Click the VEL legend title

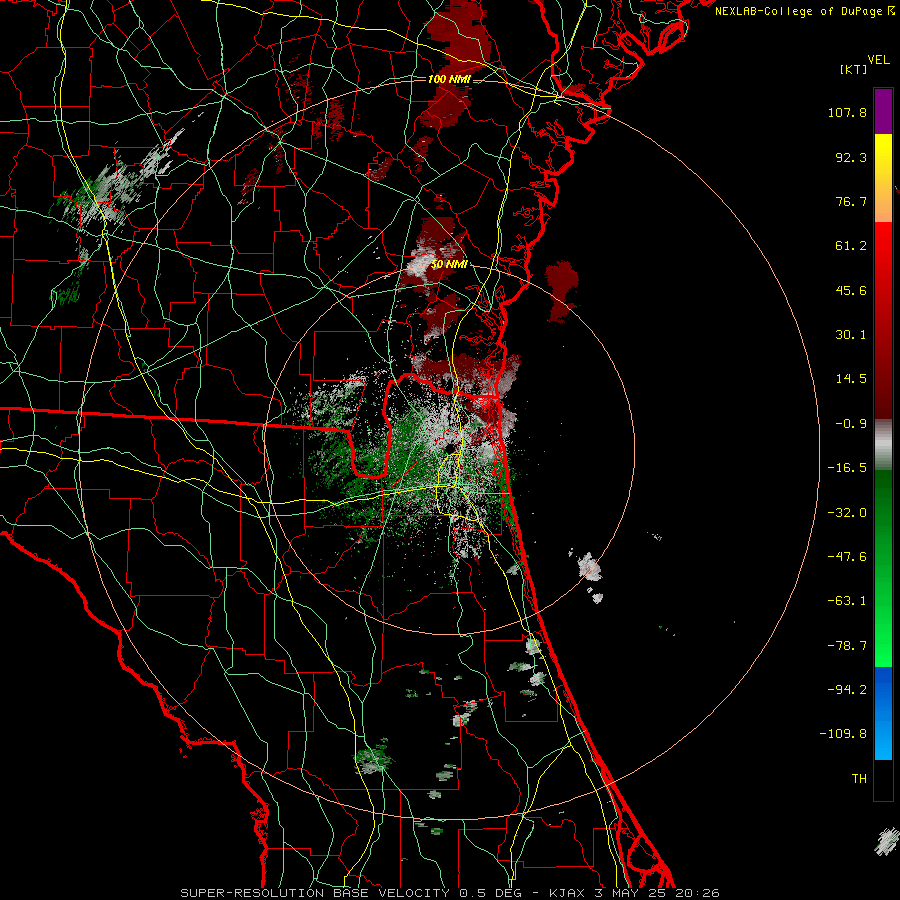coord(878,60)
